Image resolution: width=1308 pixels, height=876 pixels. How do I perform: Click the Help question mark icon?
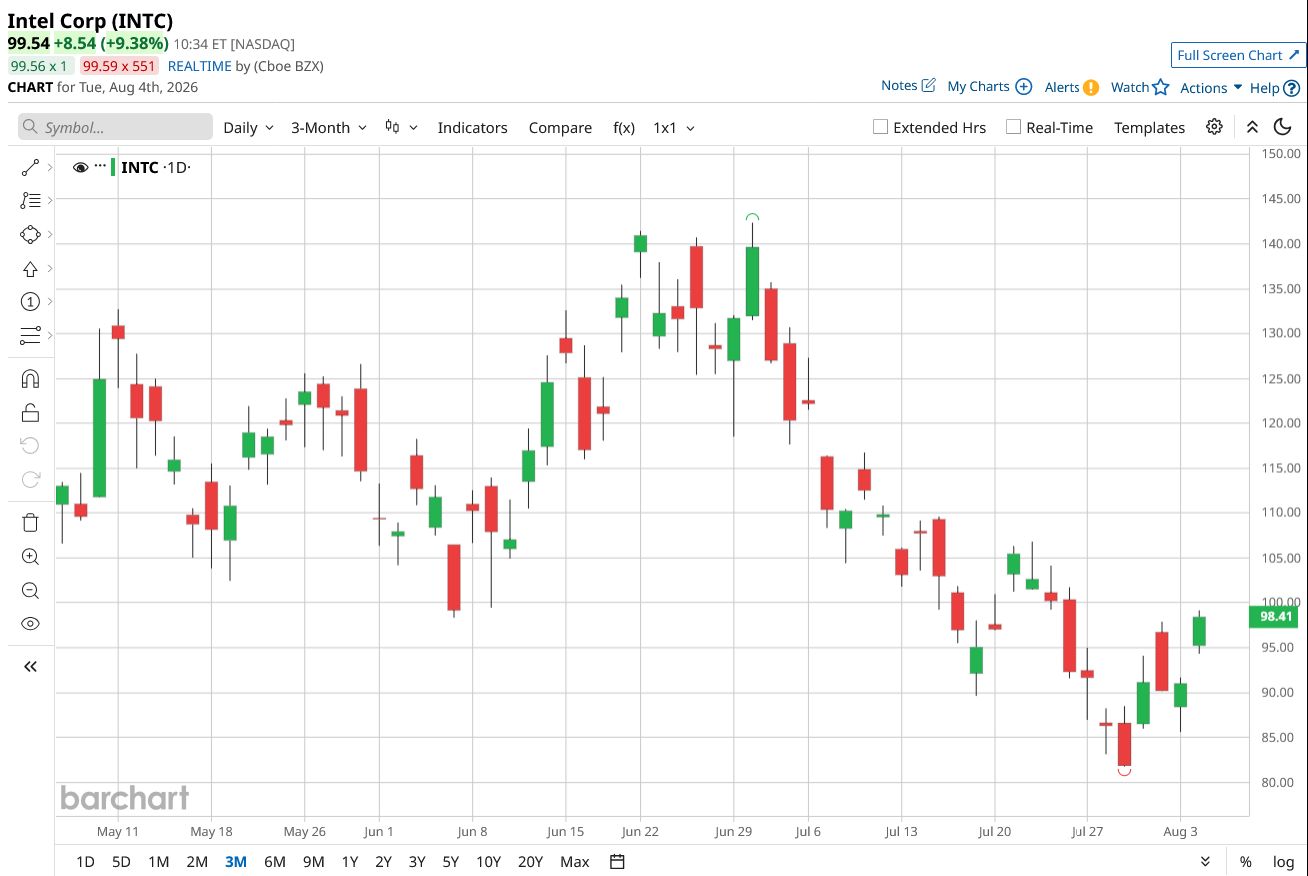(x=1291, y=88)
